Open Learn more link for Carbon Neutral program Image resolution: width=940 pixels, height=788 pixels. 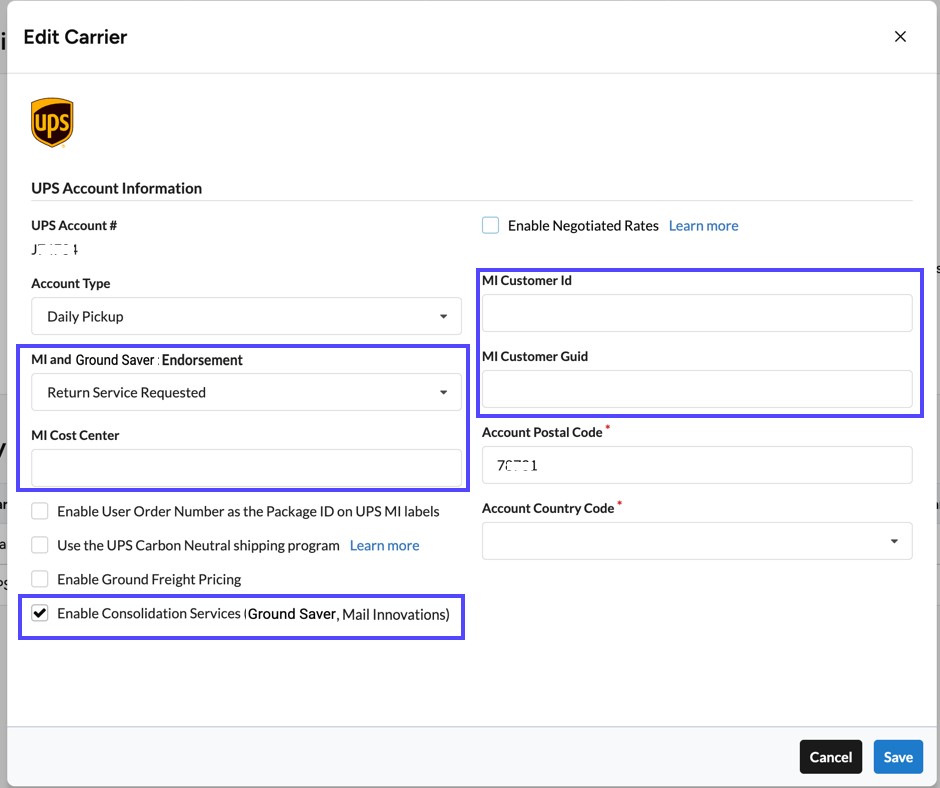point(384,546)
